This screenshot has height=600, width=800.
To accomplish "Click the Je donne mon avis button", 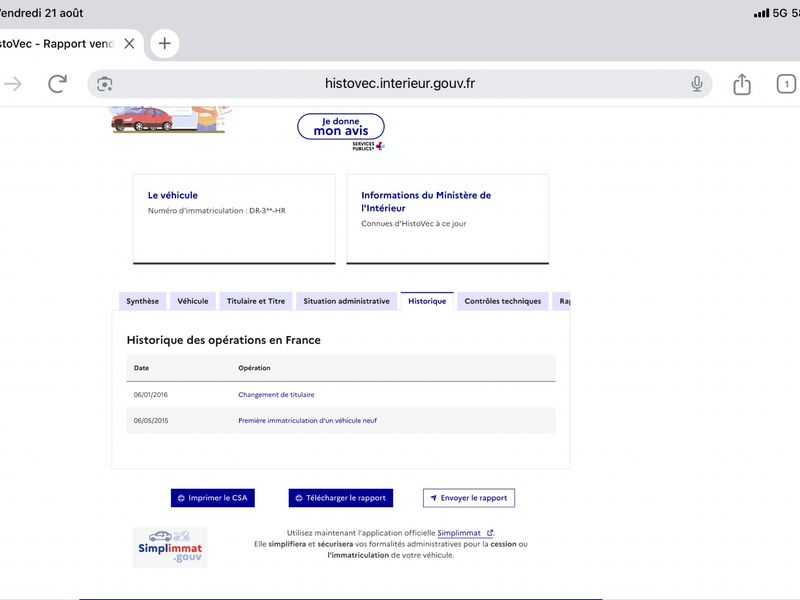I will tap(341, 127).
